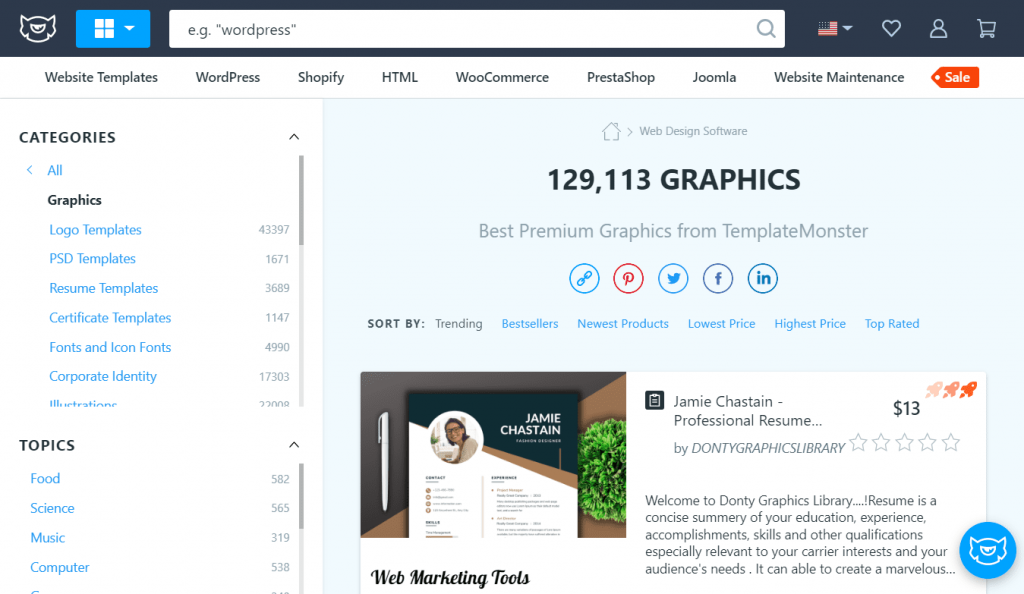Share on LinkedIn
Screen dimensions: 1024x594
(x=763, y=279)
